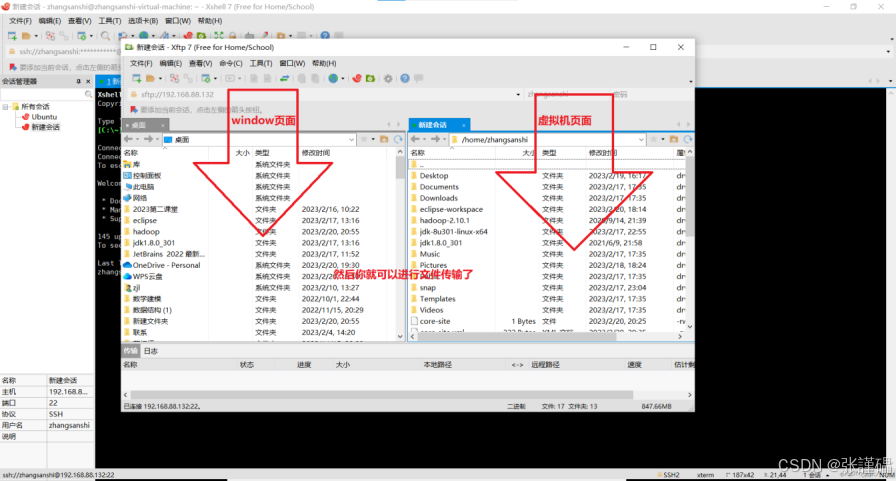Expand remote pane bookmark star dropdown
The height and width of the screenshot is (481, 896).
point(663,139)
